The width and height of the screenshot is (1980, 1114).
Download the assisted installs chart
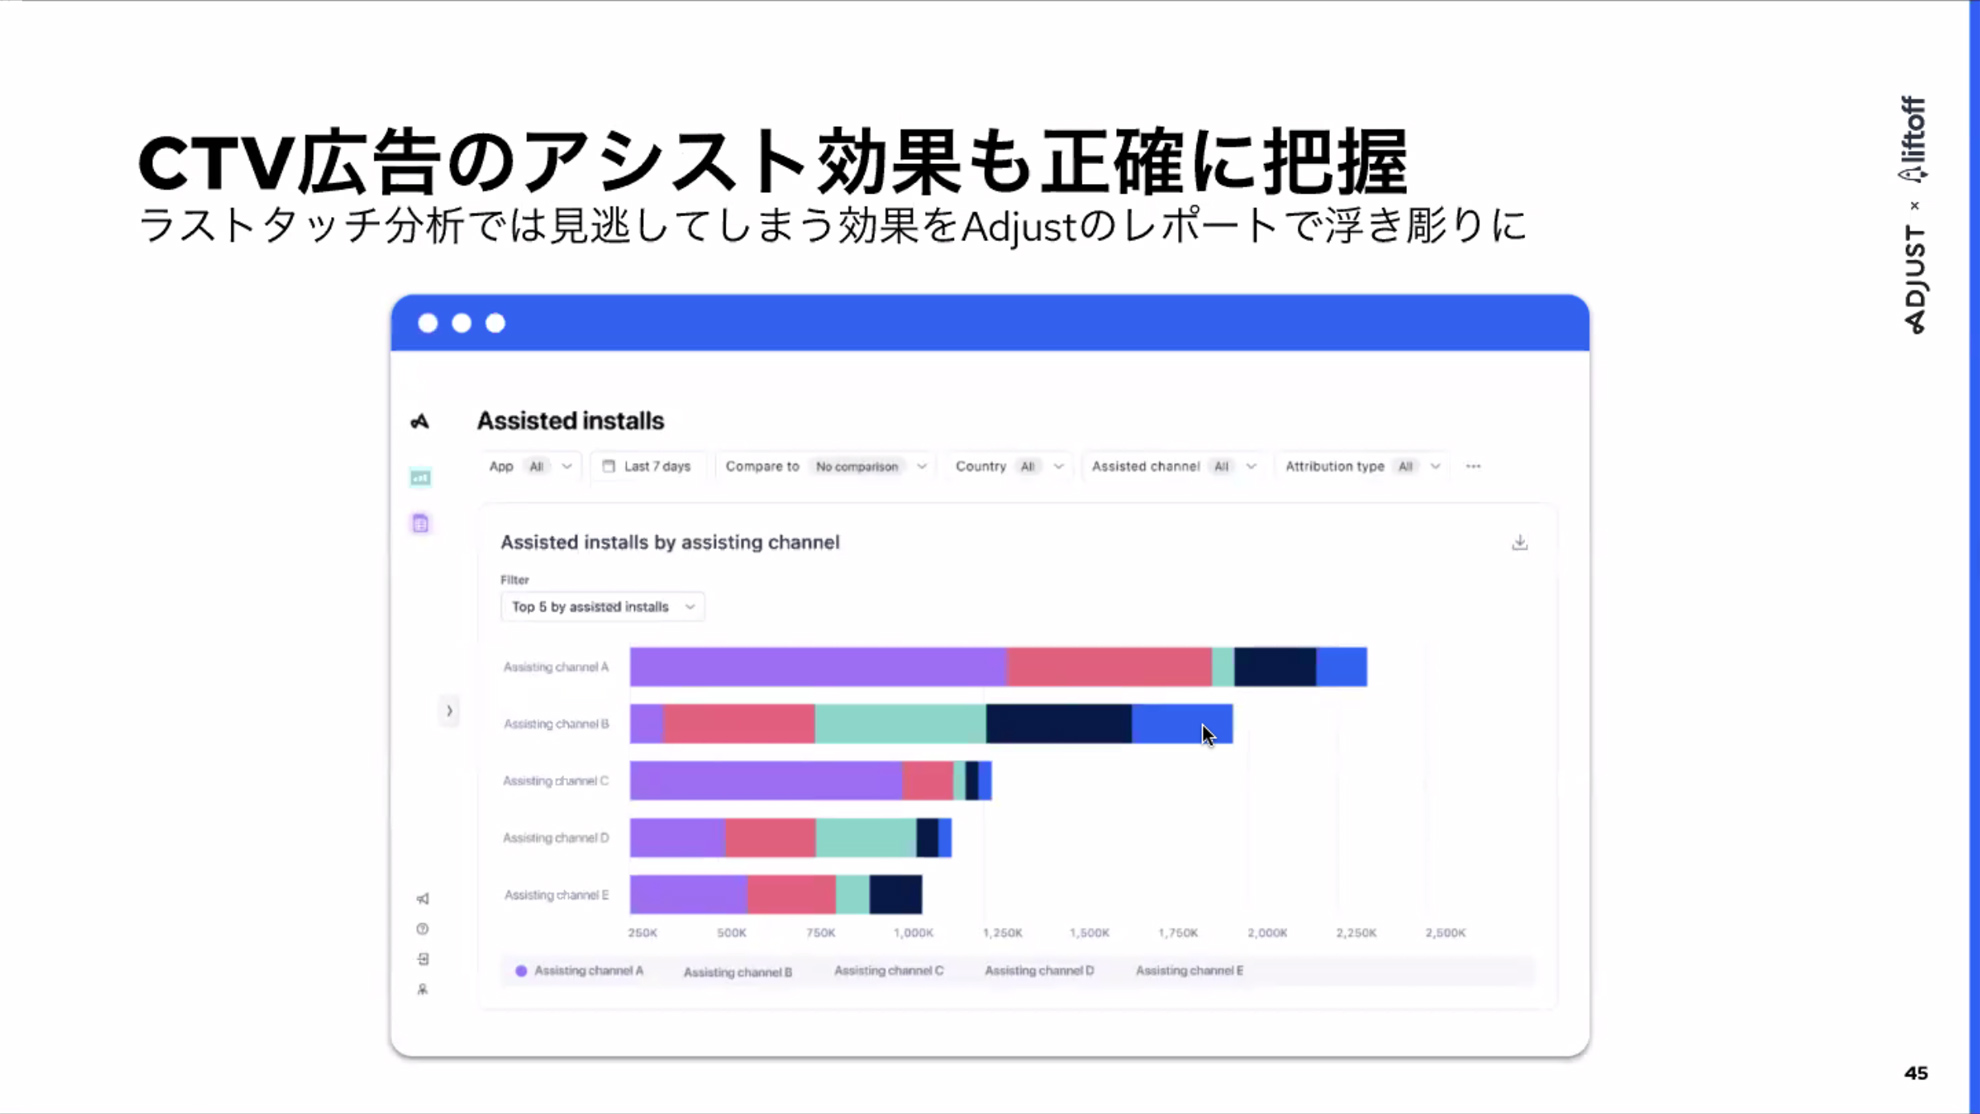(x=1519, y=542)
